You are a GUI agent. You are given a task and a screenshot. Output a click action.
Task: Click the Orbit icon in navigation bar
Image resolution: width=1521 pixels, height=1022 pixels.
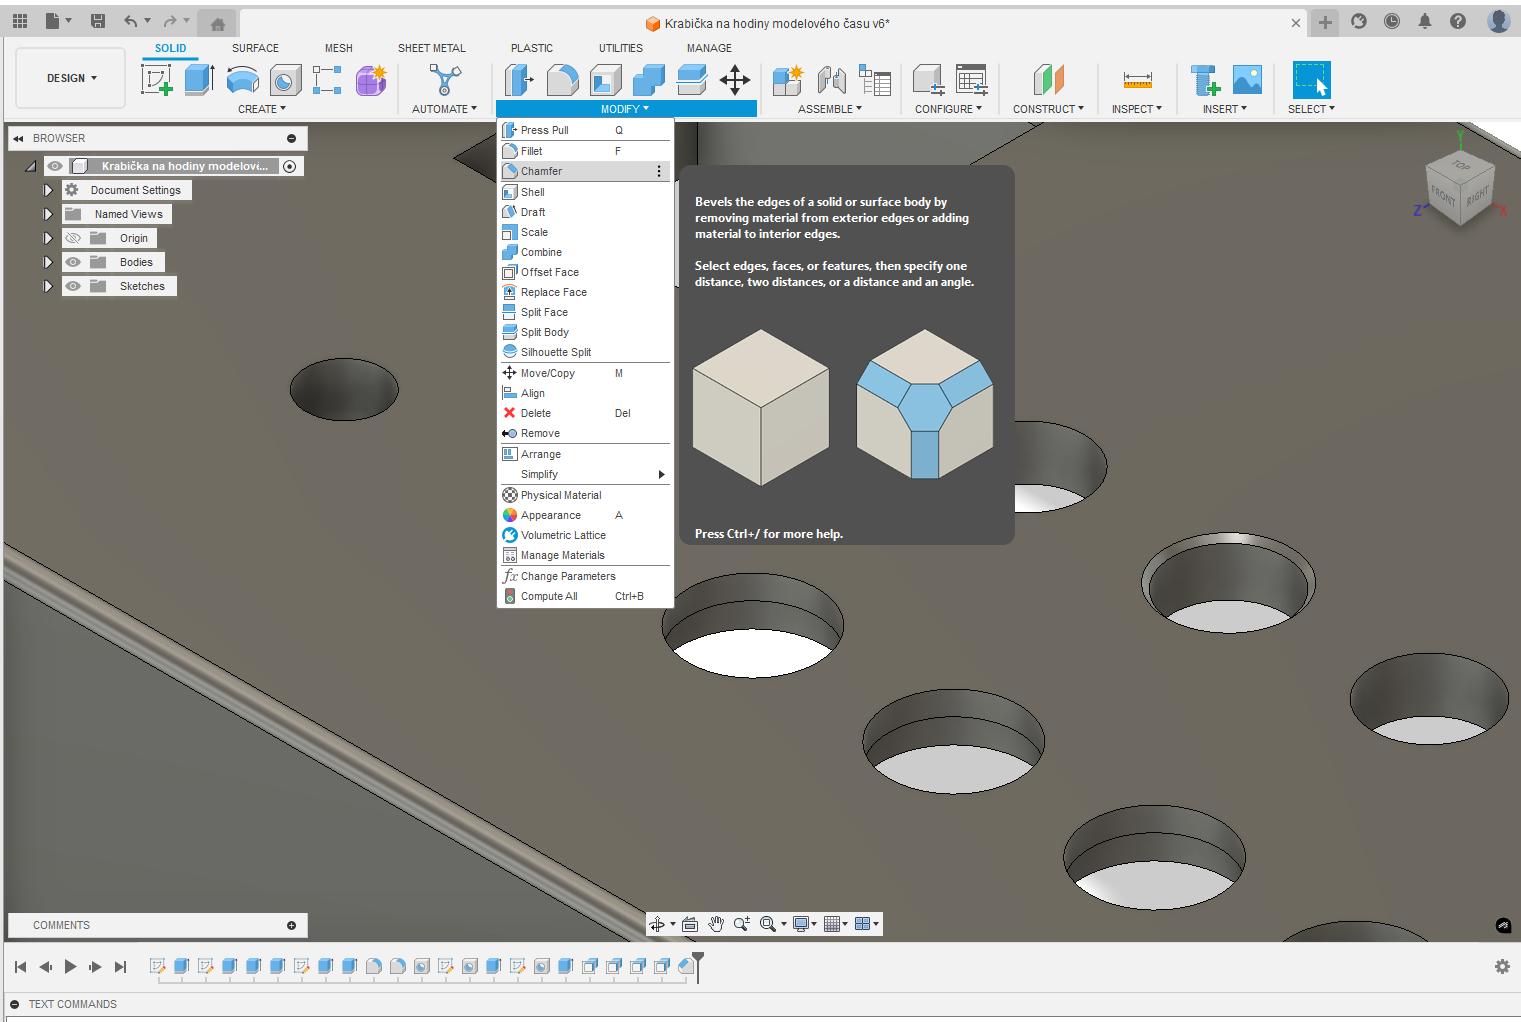(x=657, y=924)
